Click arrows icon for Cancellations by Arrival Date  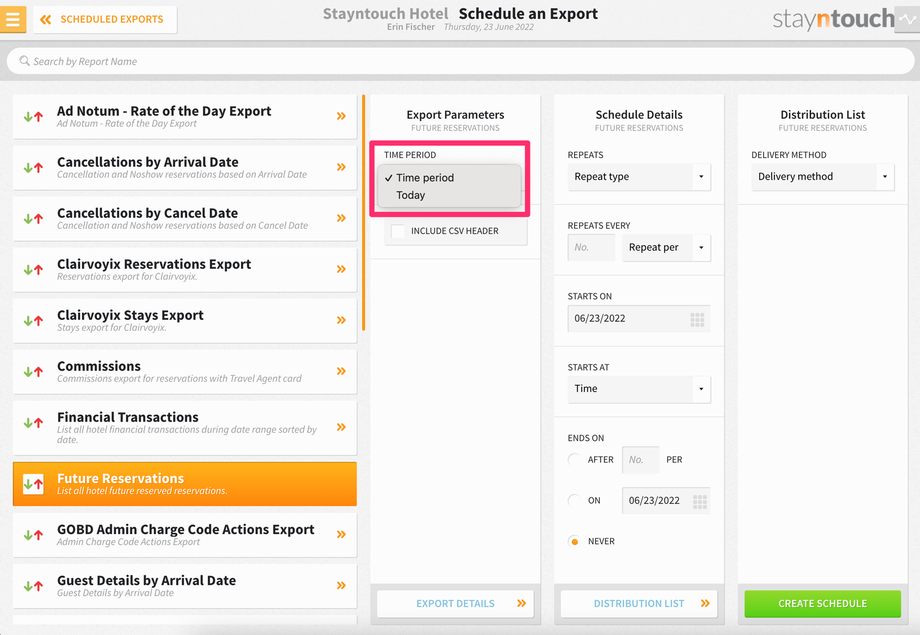click(x=33, y=168)
